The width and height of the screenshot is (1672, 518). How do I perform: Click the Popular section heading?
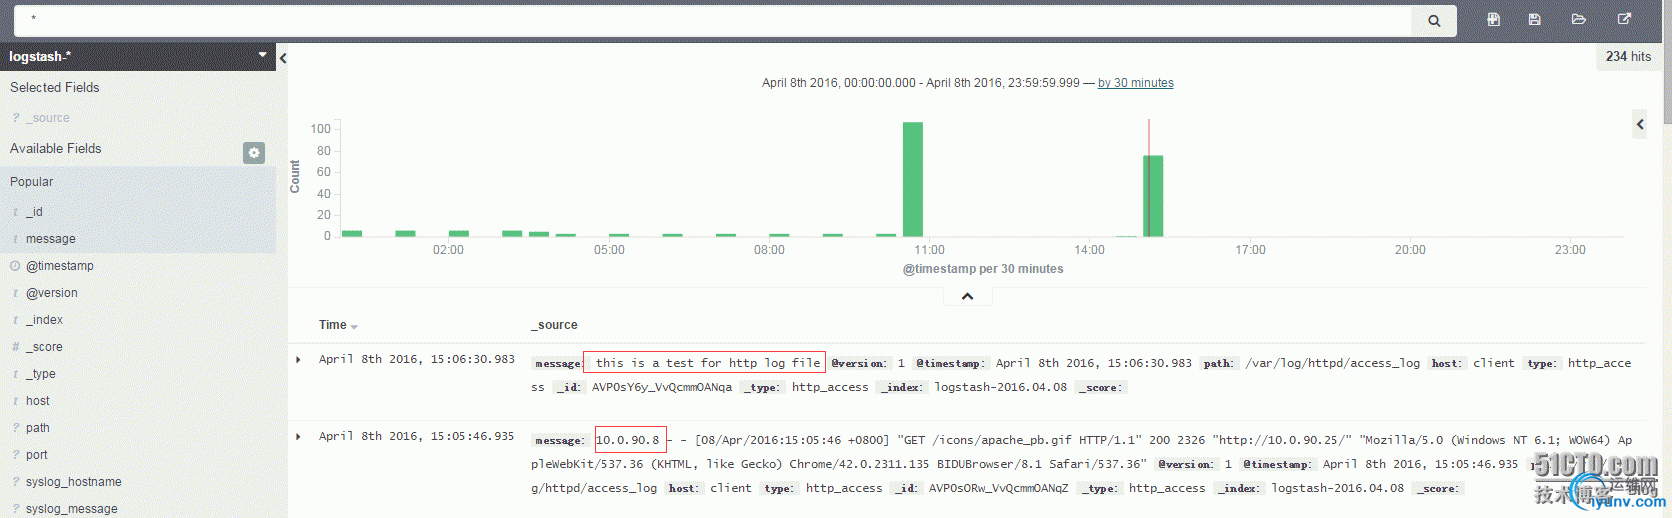[32, 182]
